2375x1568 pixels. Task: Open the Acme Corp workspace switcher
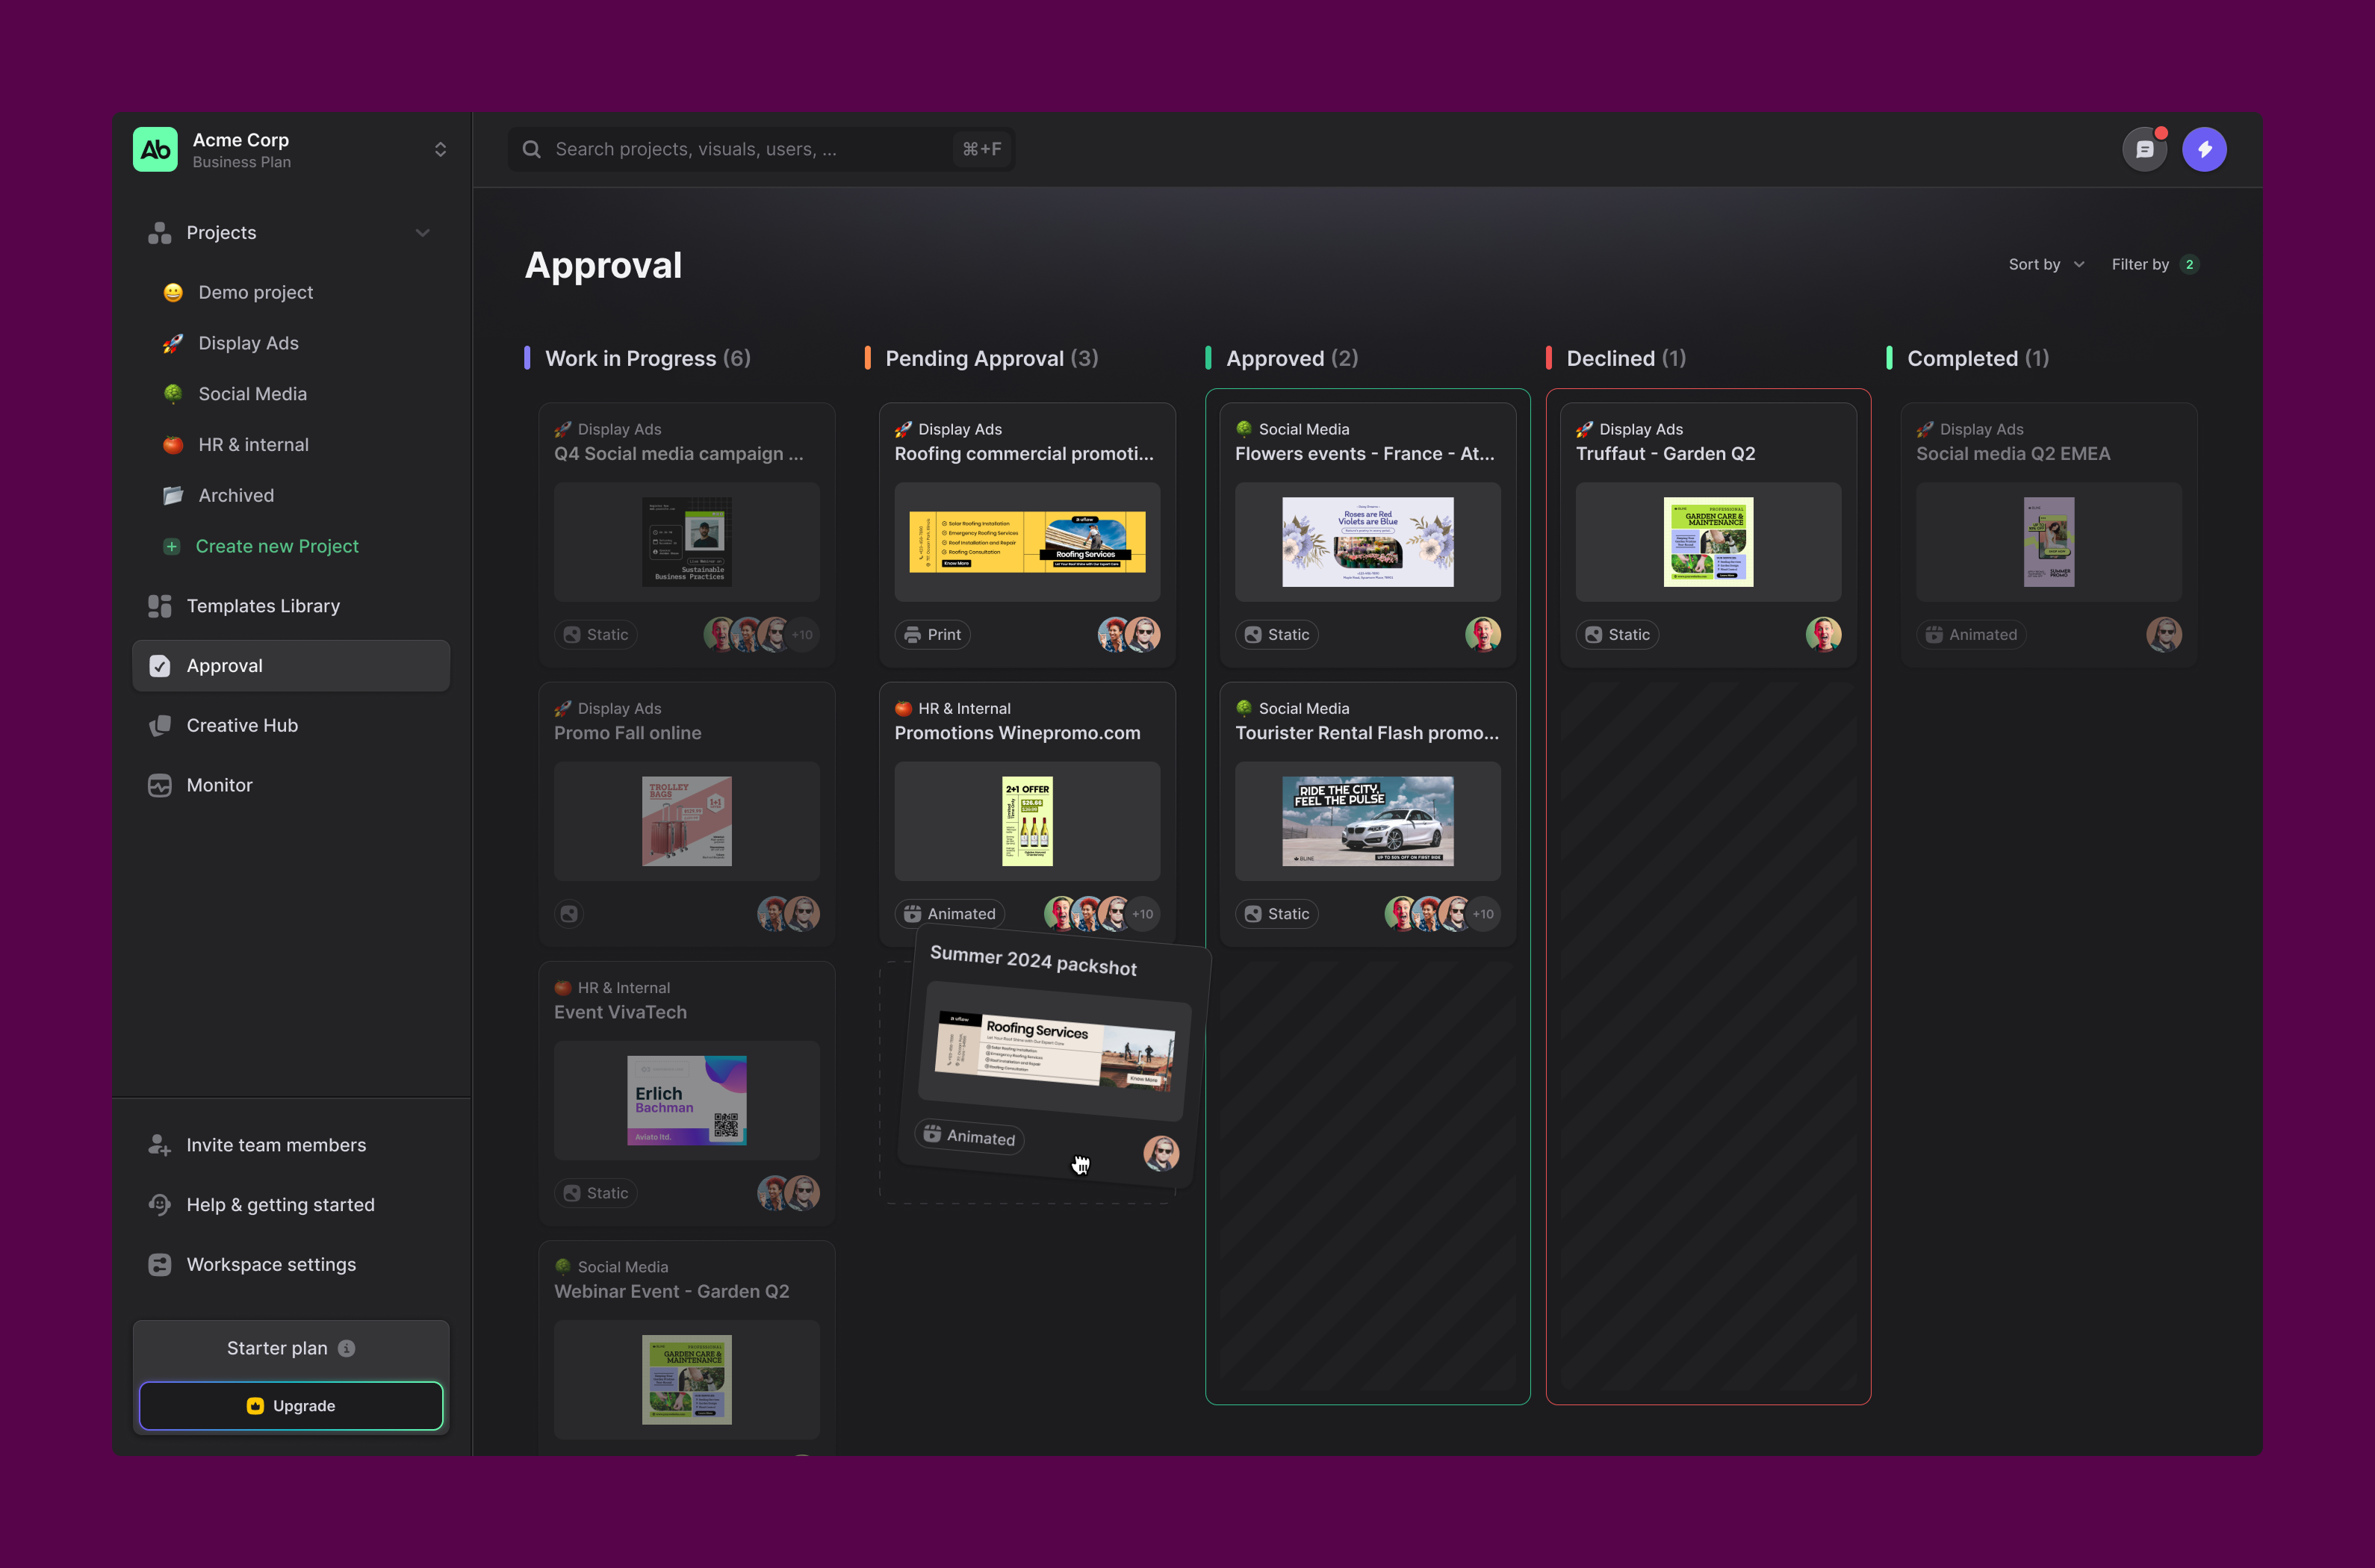click(x=441, y=148)
